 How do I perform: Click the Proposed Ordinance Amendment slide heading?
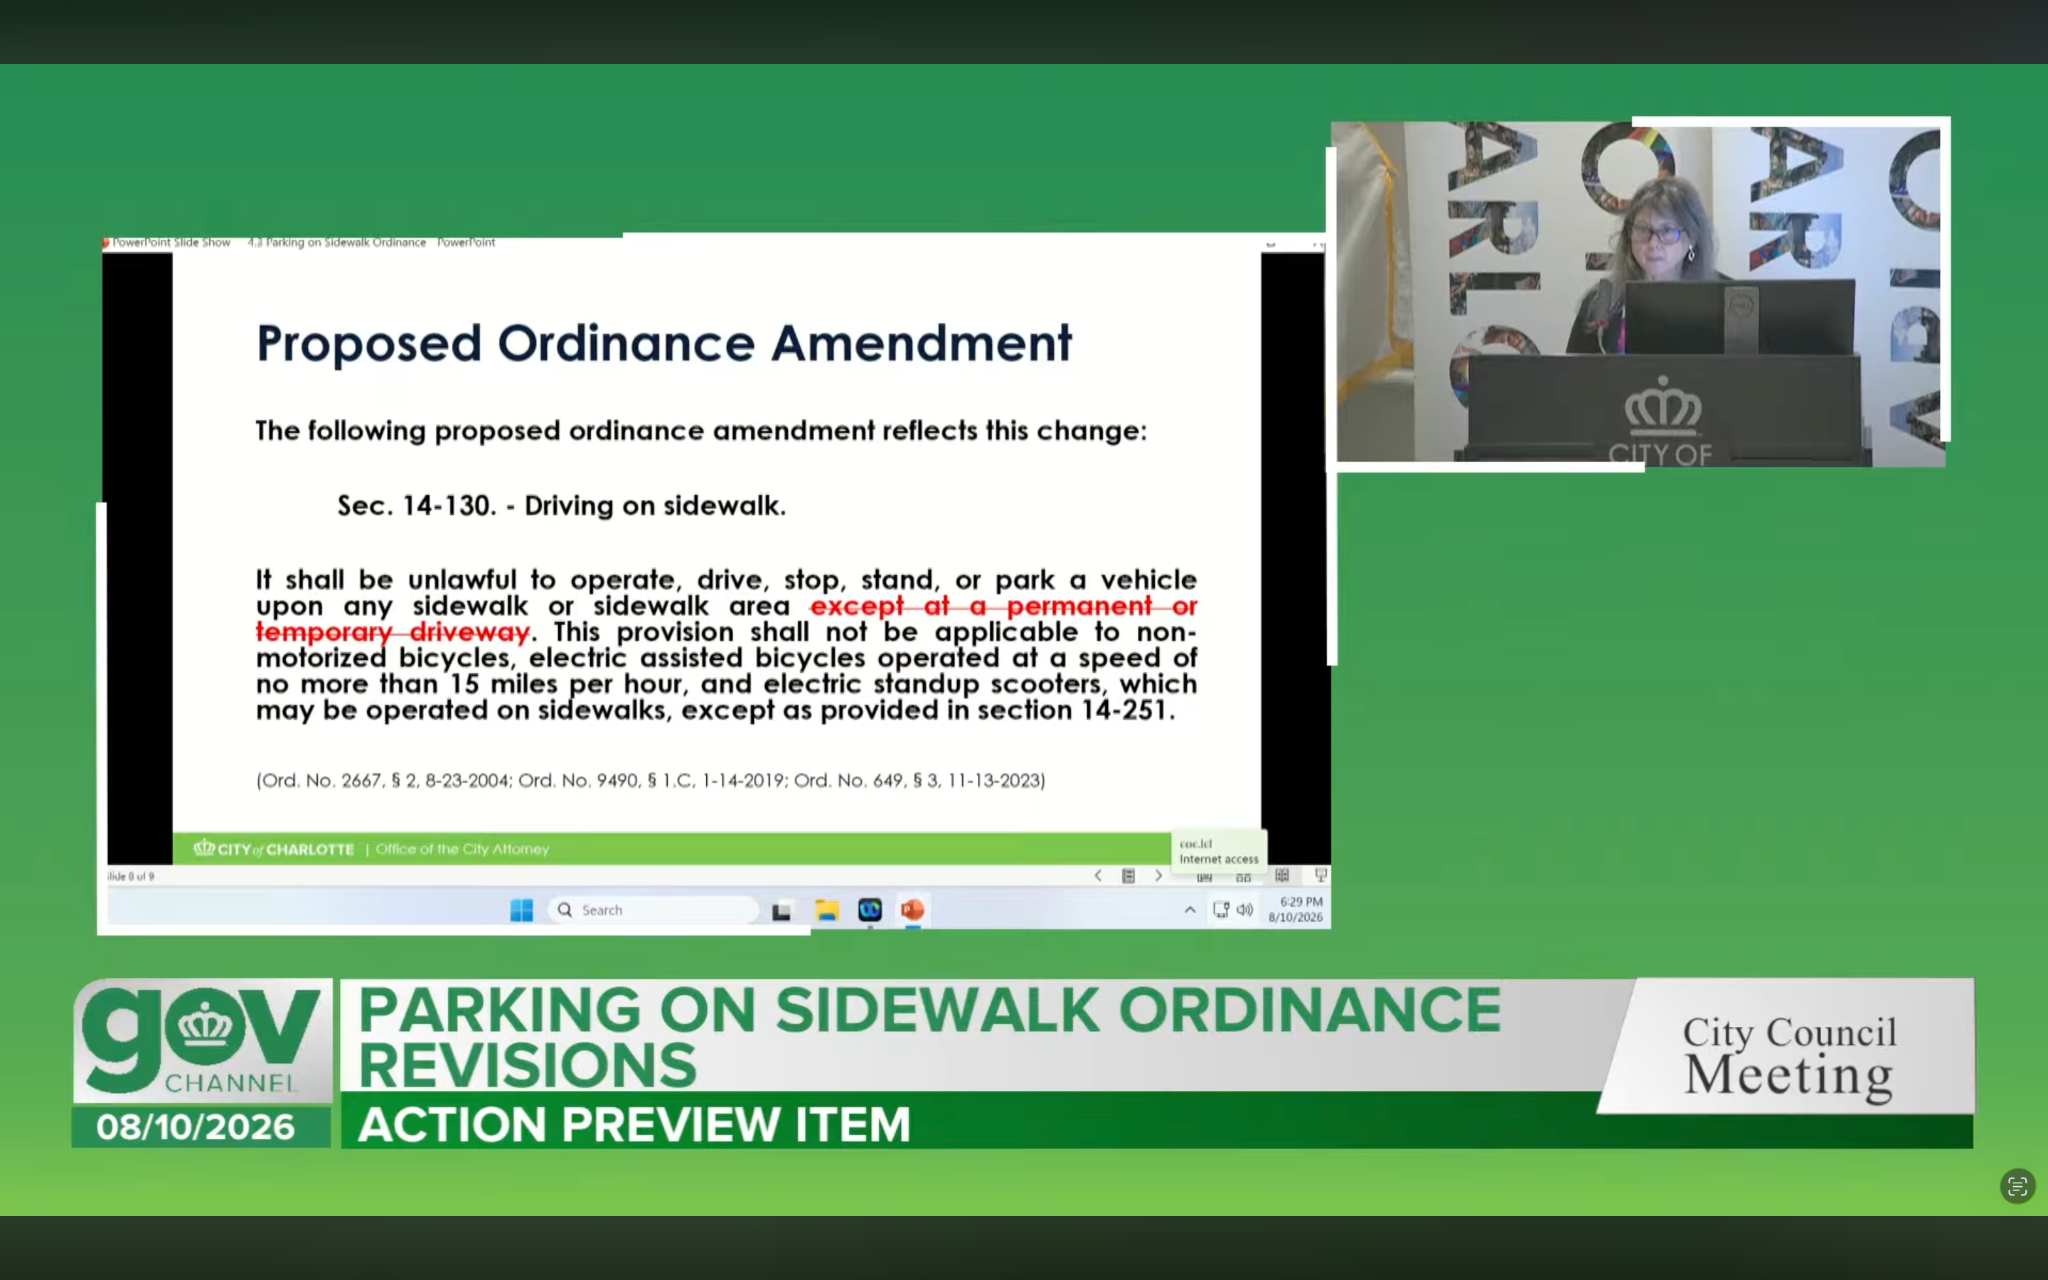(x=664, y=344)
